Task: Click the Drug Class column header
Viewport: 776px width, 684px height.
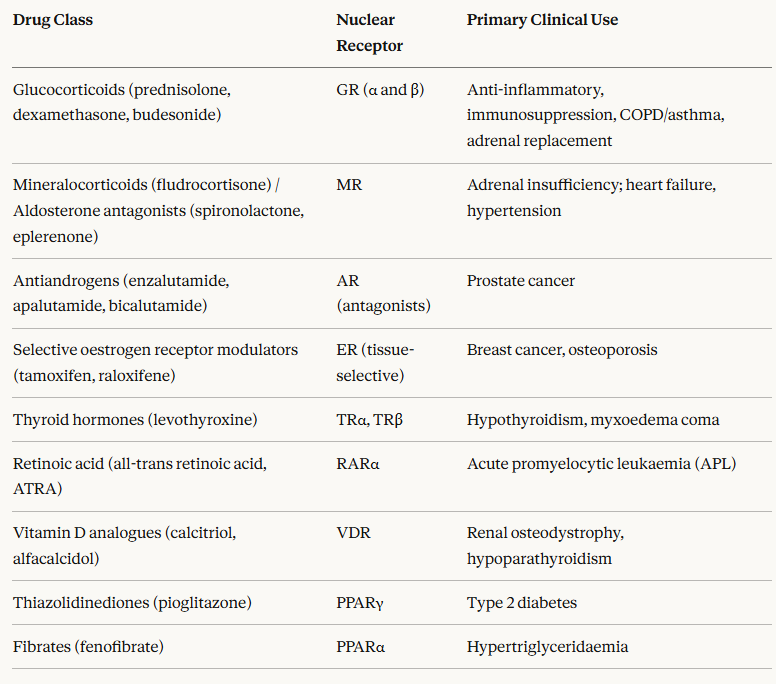Action: 53,20
